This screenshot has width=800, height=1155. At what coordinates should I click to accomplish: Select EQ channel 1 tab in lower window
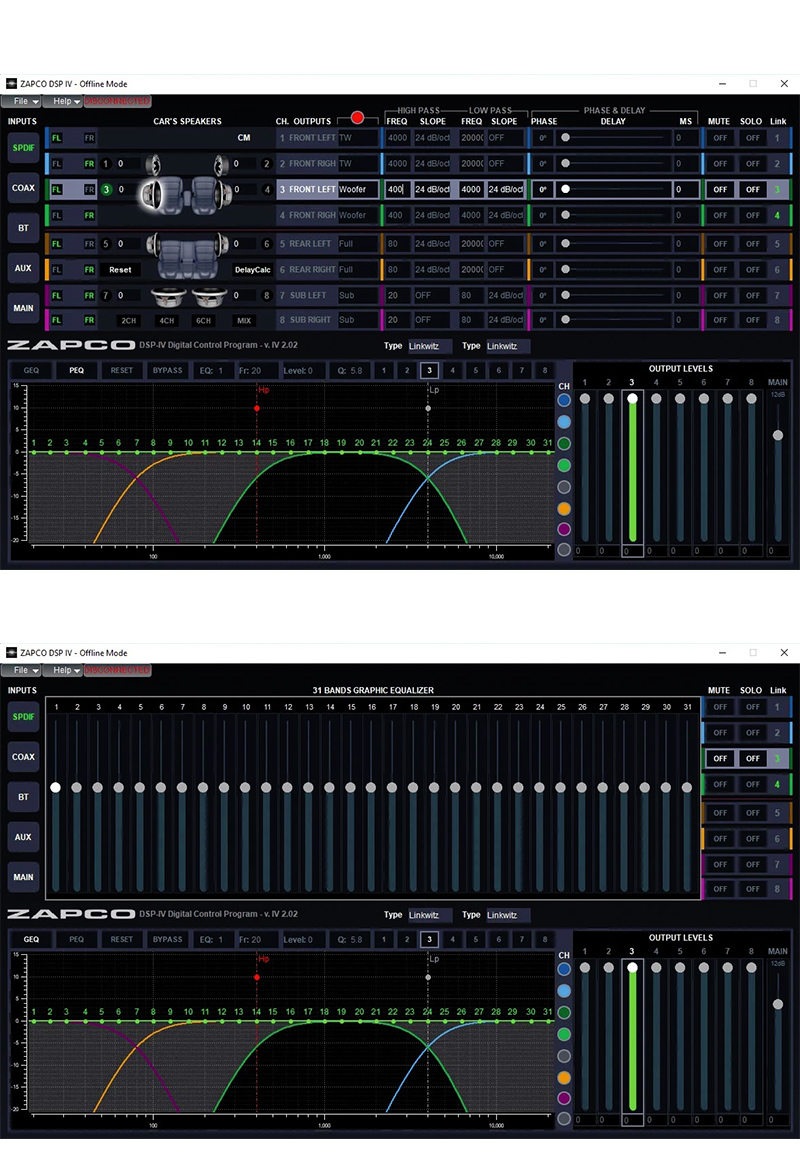383,939
